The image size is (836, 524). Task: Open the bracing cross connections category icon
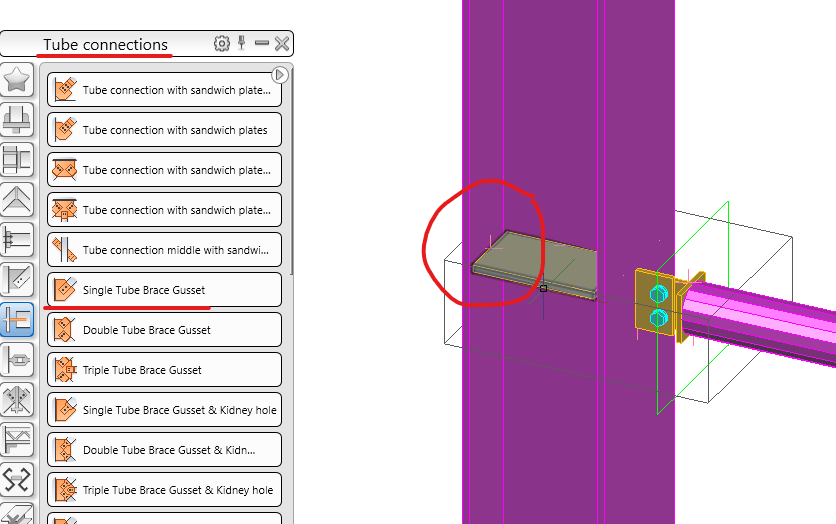tap(17, 399)
